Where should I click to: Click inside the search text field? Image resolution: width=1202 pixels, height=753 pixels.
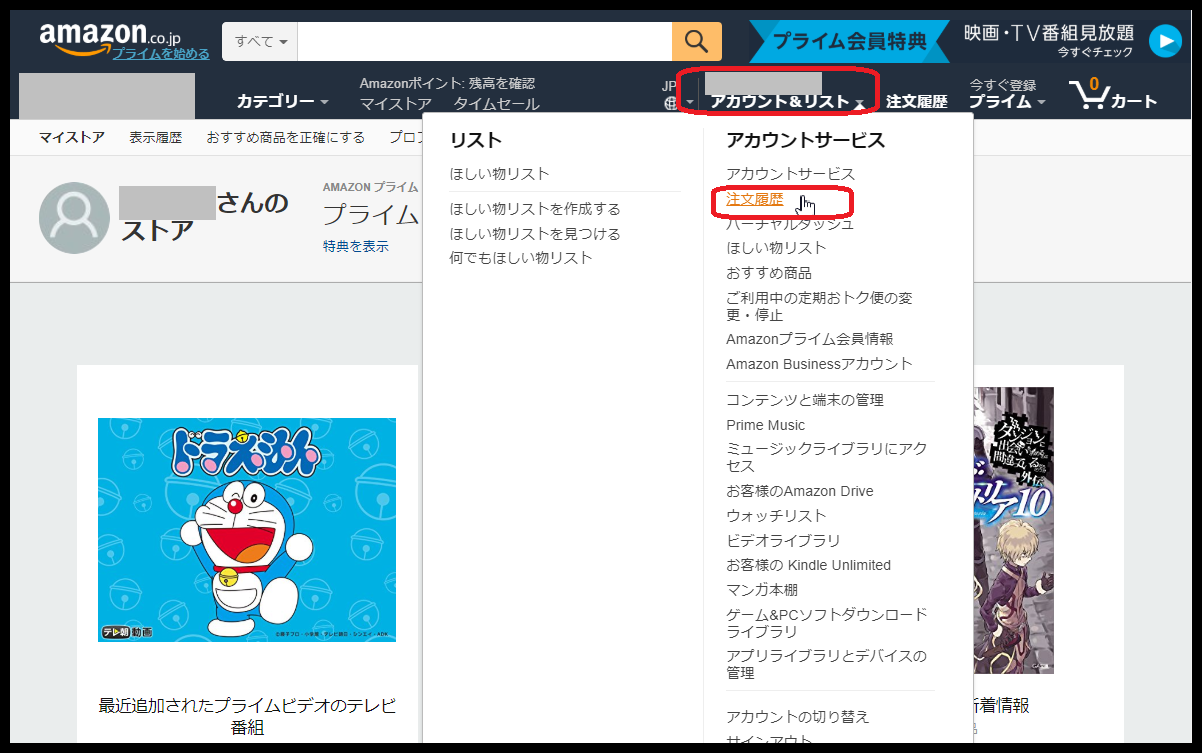tap(484, 41)
